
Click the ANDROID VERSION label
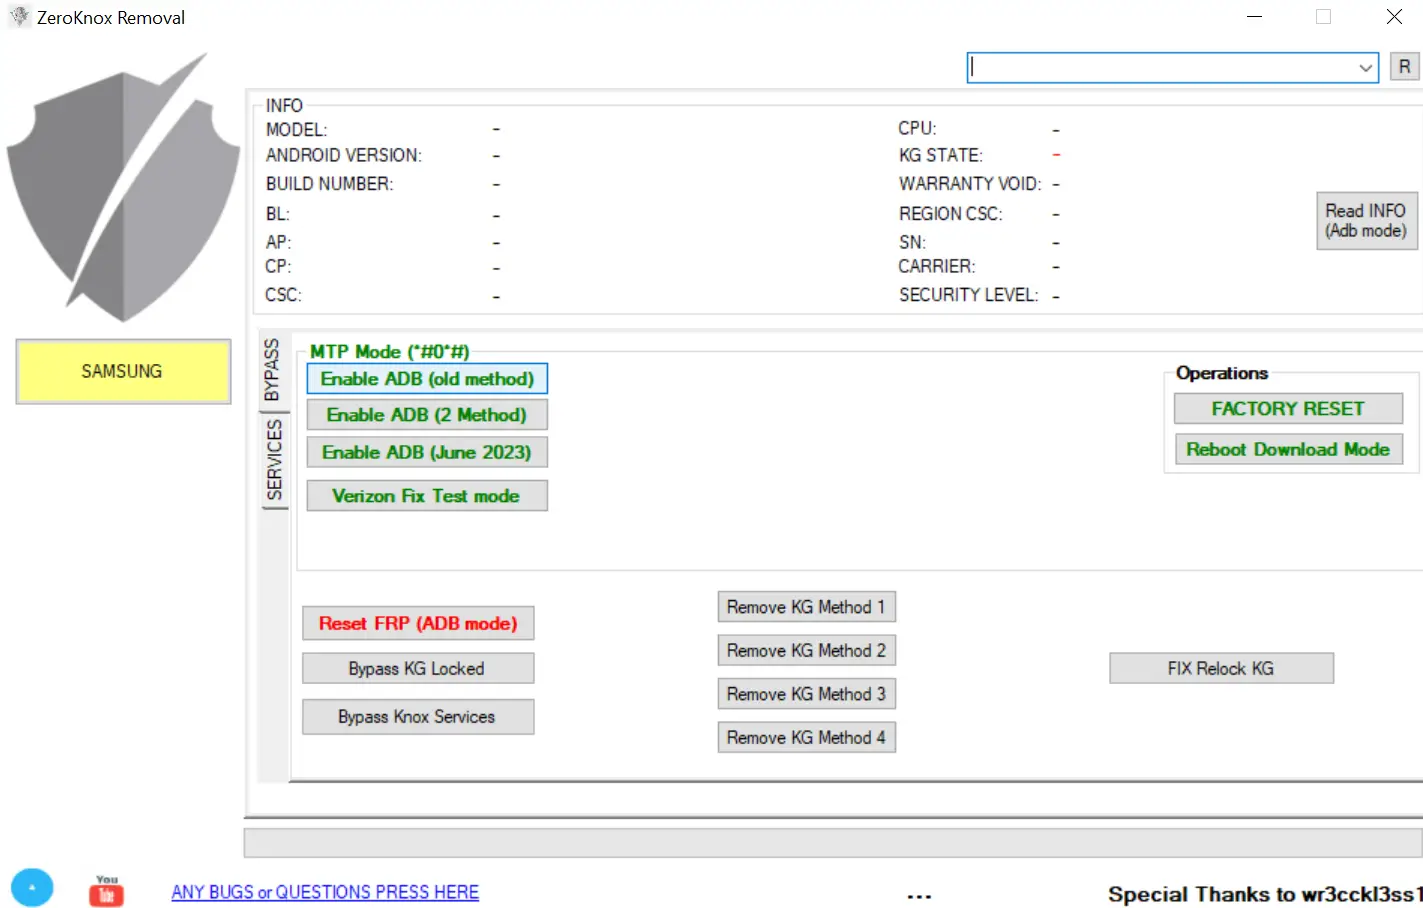tap(343, 156)
